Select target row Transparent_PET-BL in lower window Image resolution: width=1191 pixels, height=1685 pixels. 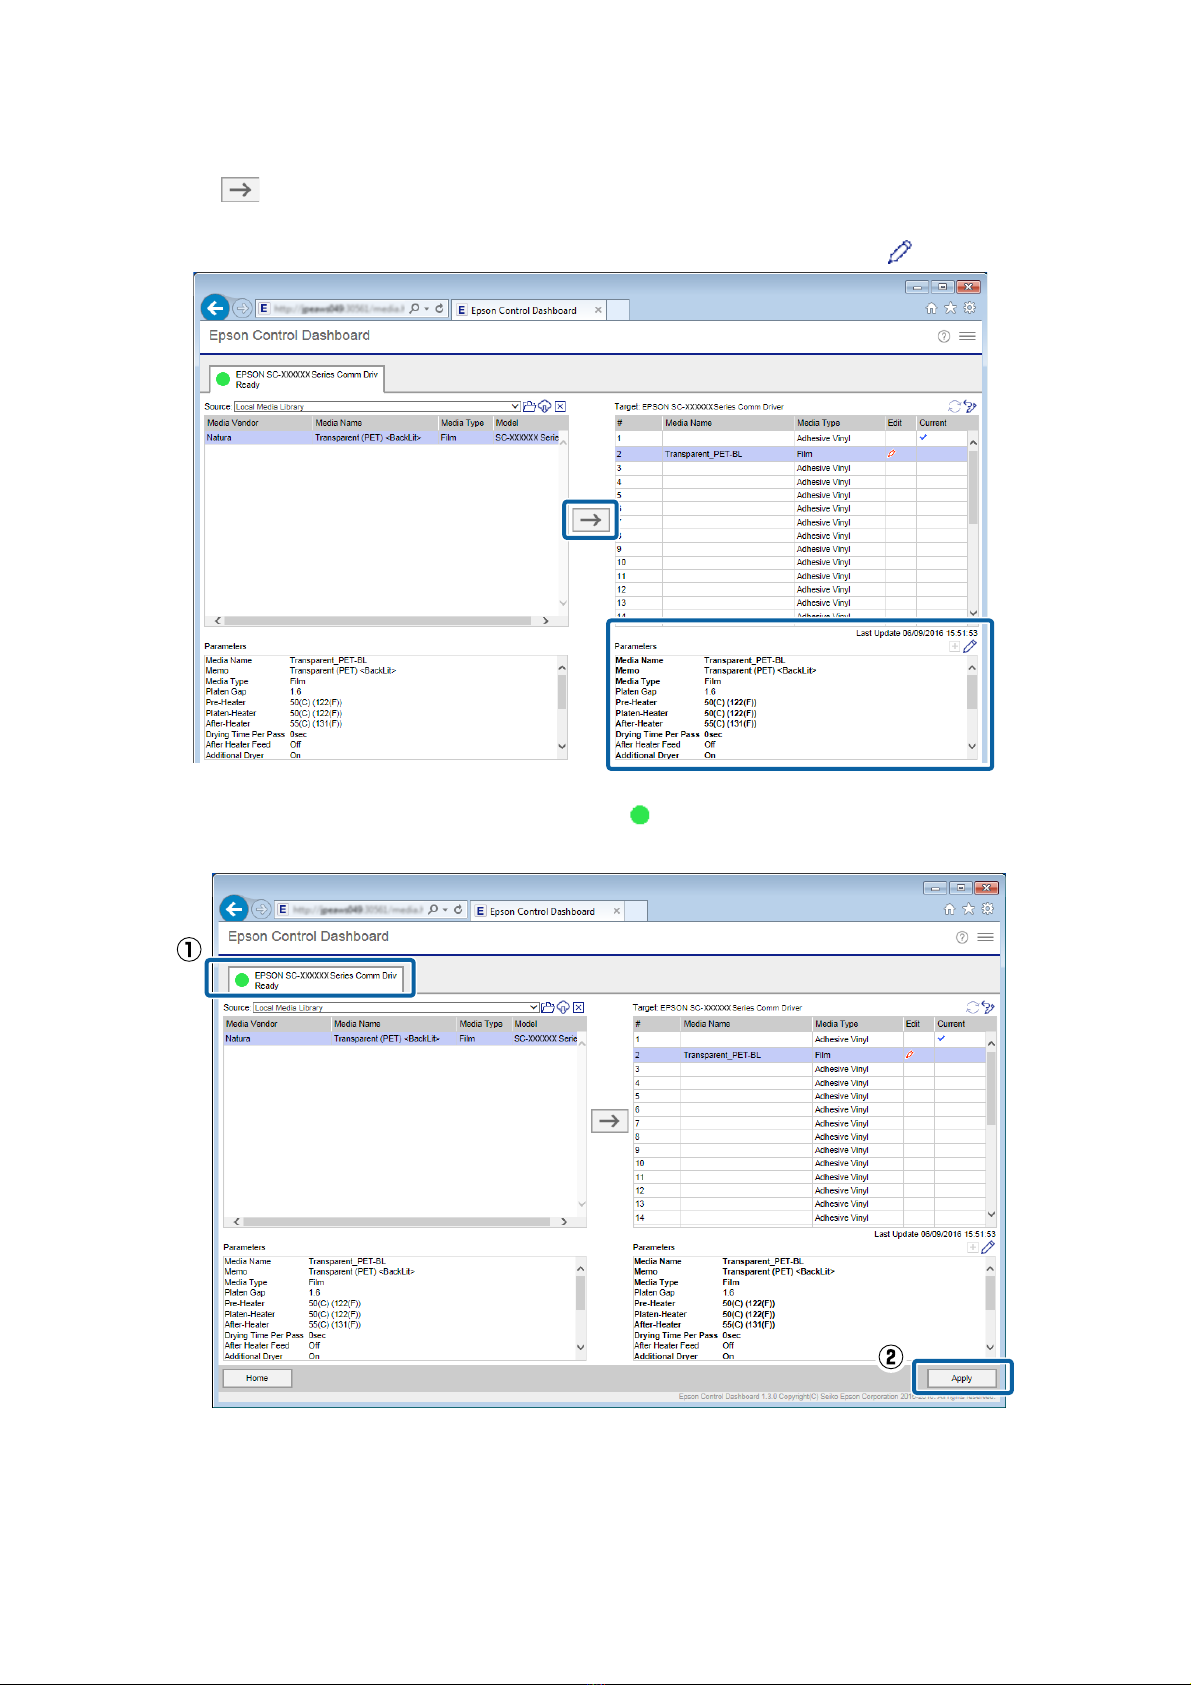(x=809, y=1055)
